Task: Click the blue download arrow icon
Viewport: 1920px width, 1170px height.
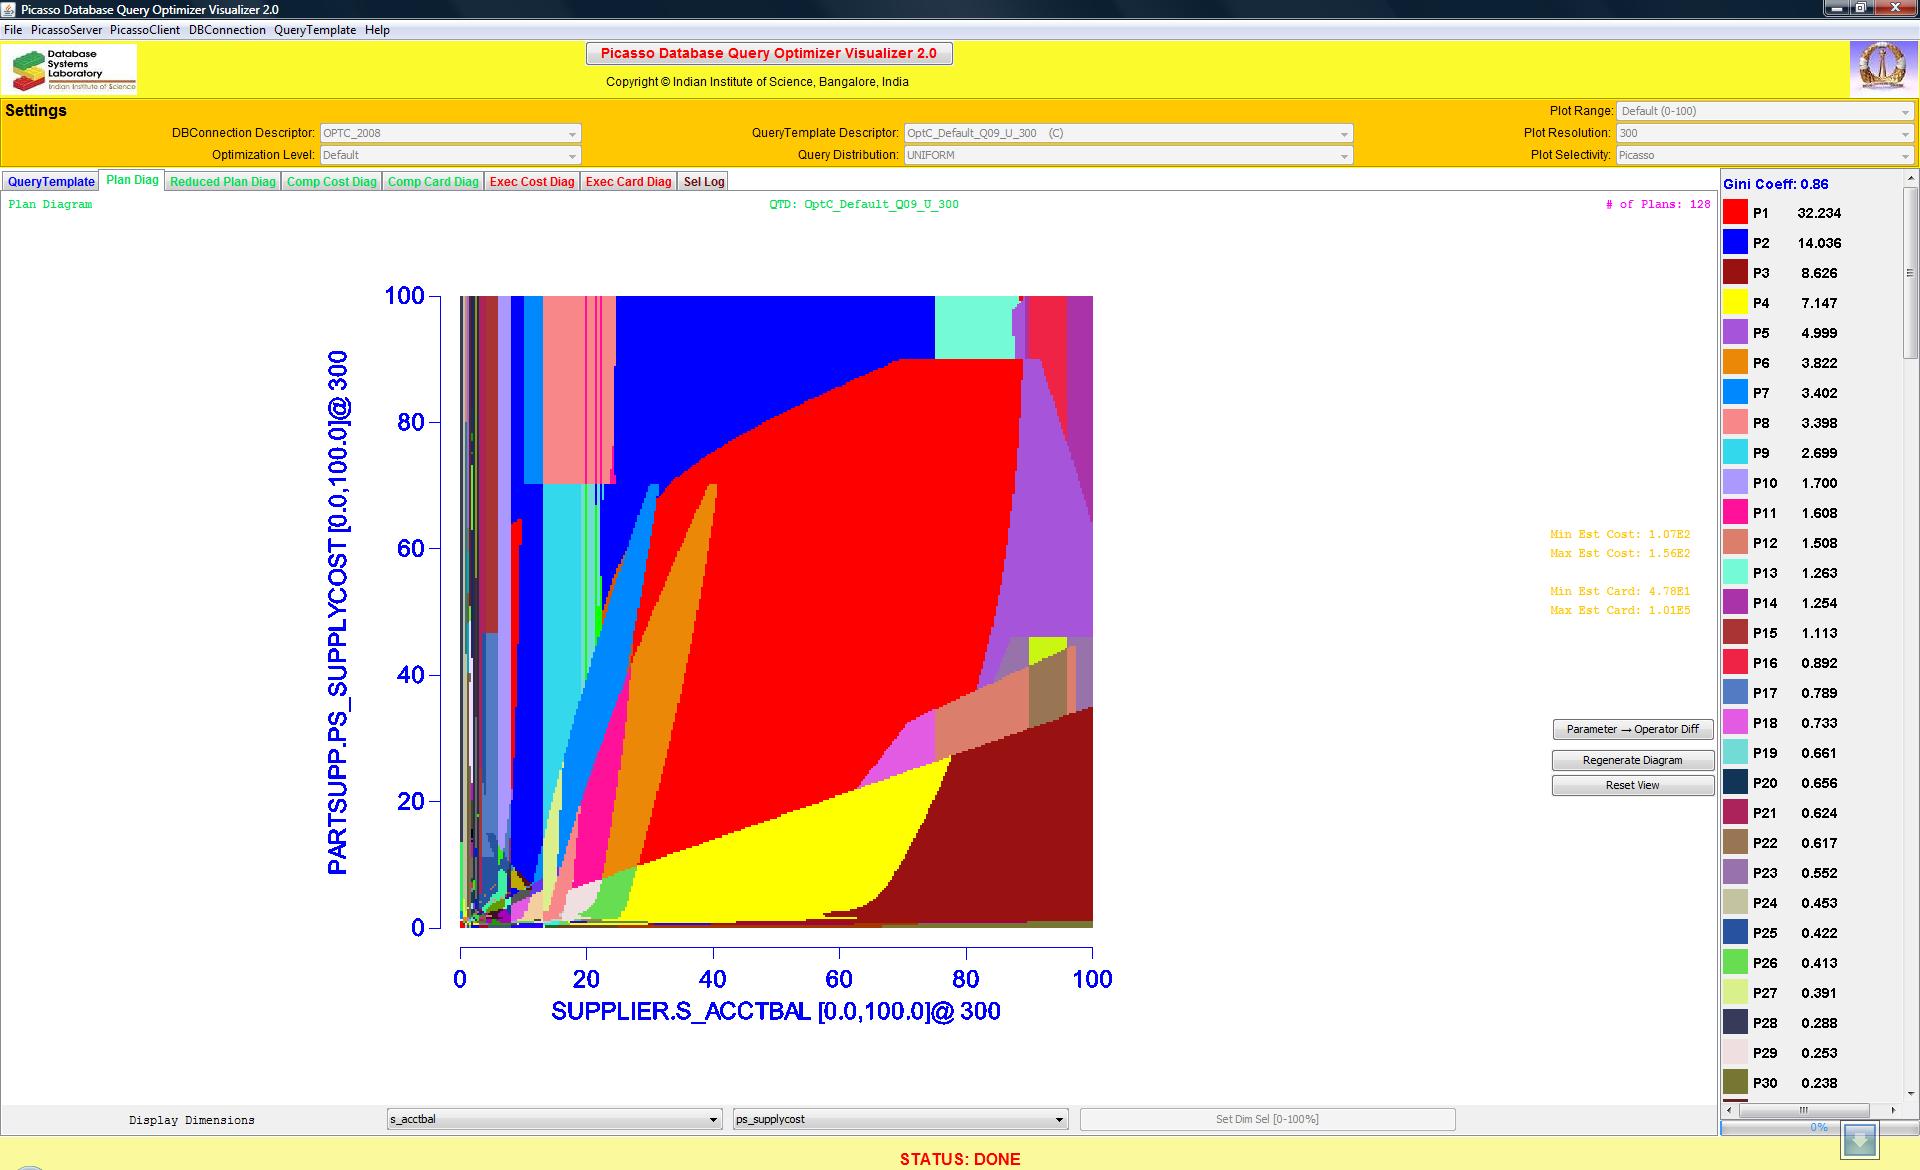Action: click(x=1860, y=1139)
